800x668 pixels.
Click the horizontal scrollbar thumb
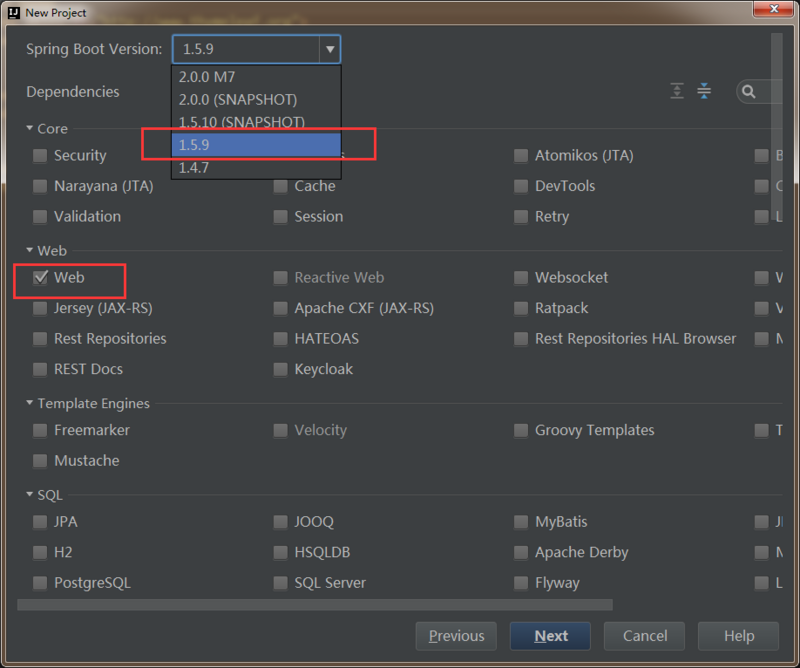pyautogui.click(x=315, y=605)
